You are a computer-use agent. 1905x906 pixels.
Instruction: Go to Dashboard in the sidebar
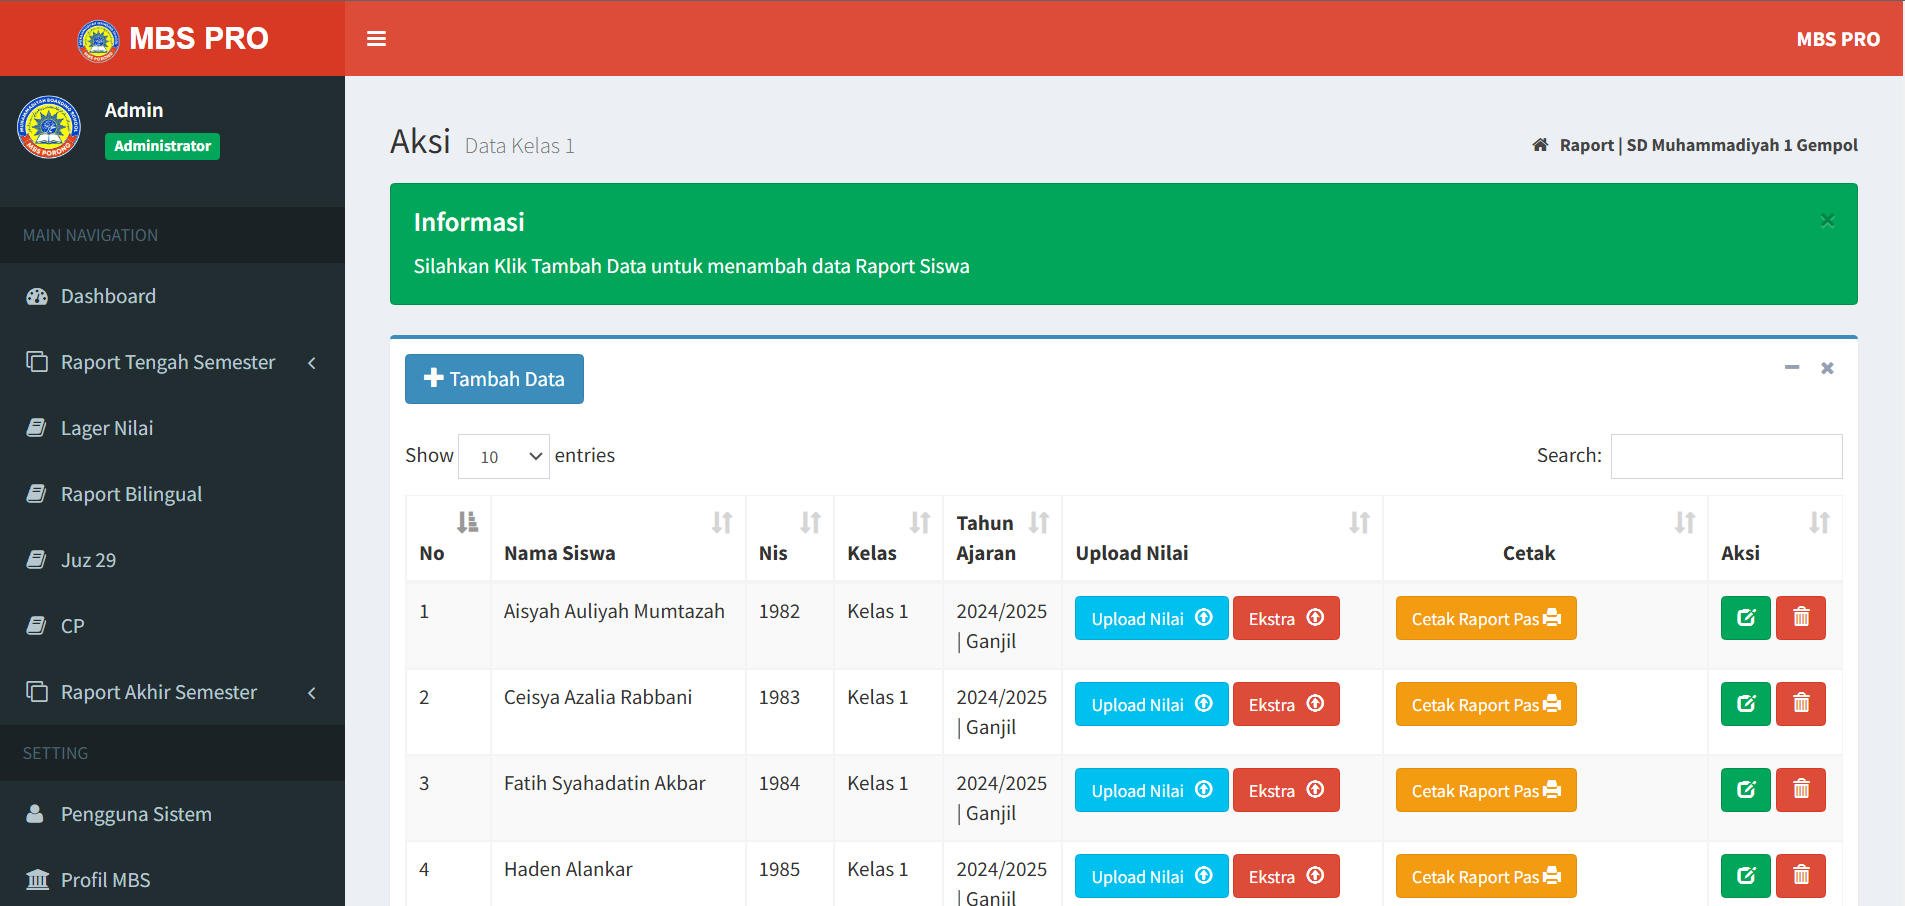pos(108,296)
